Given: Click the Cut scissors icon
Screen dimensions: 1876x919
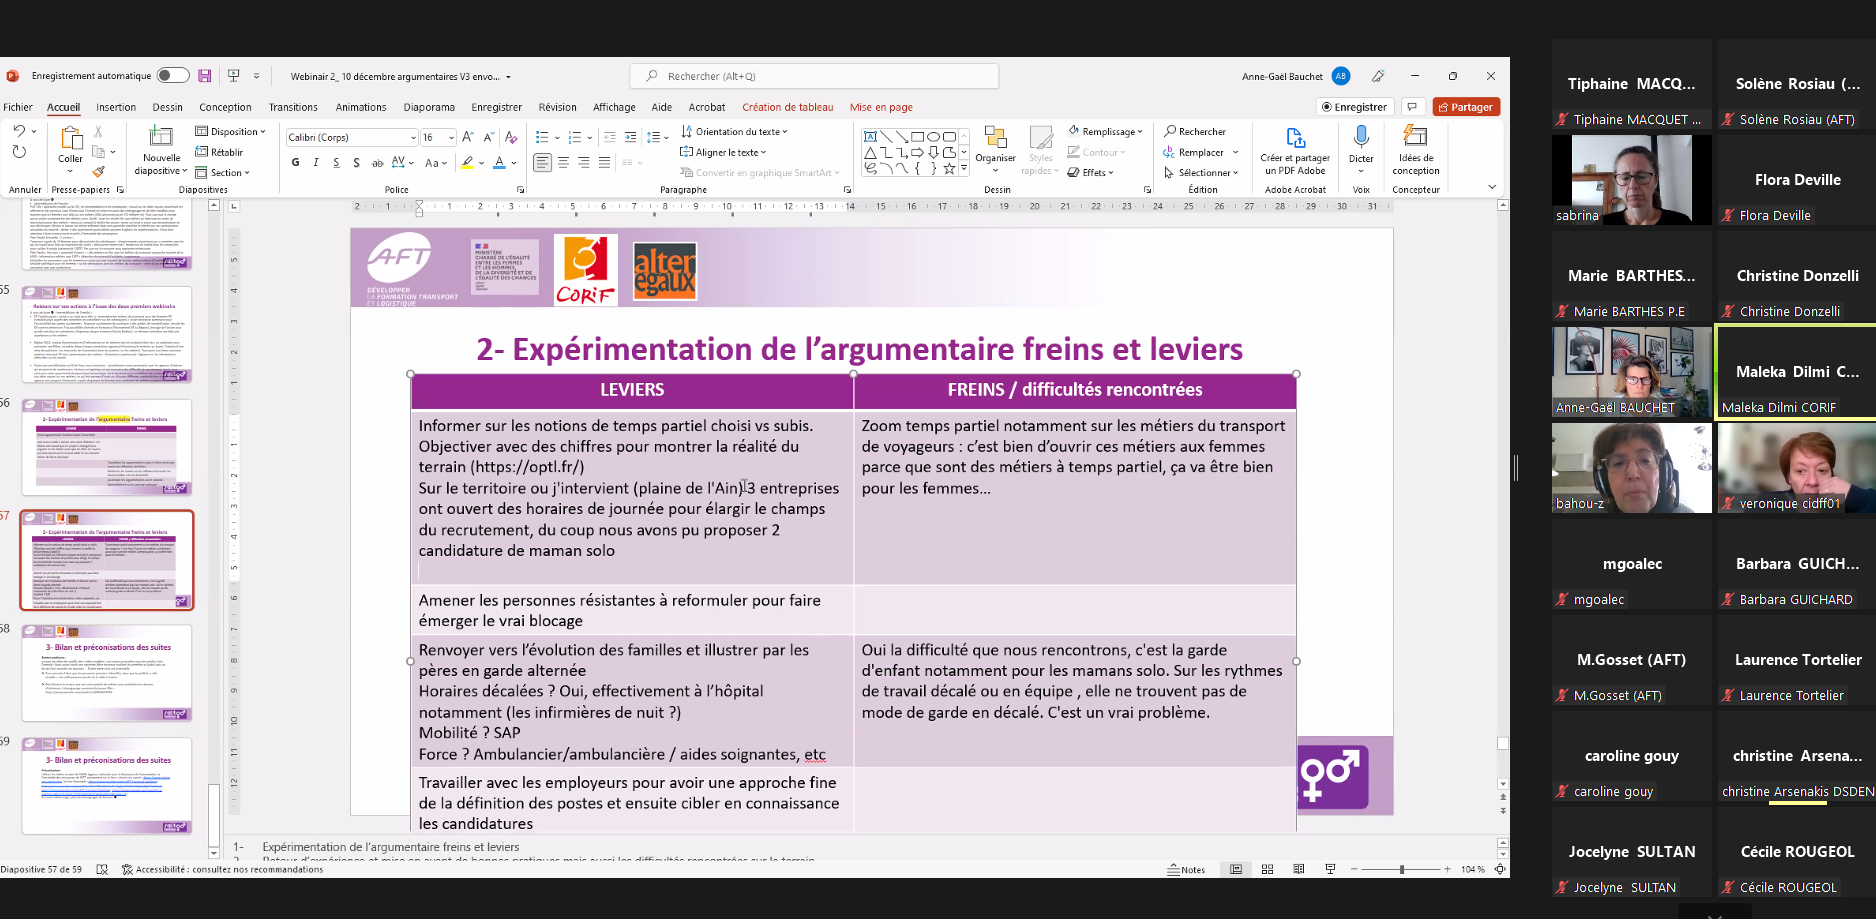Looking at the screenshot, I should pos(98,131).
